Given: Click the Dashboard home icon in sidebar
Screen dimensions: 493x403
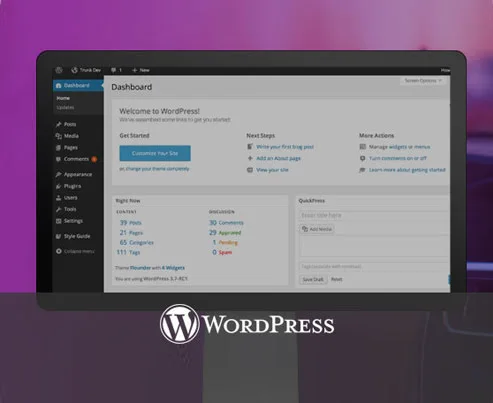Looking at the screenshot, I should coord(59,86).
